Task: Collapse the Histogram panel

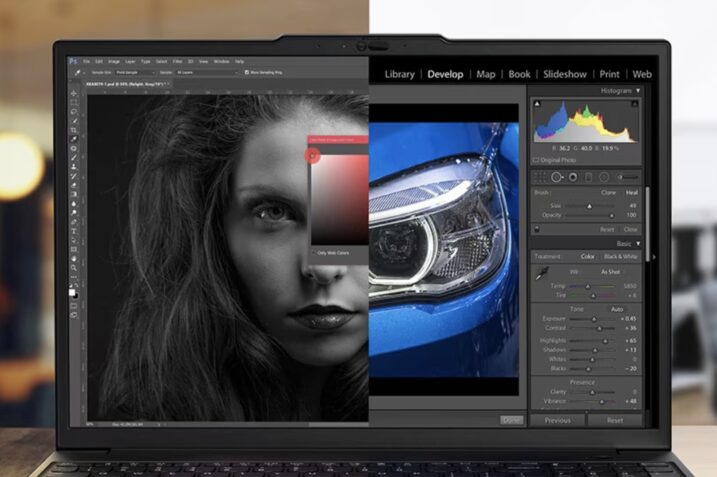Action: 638,91
